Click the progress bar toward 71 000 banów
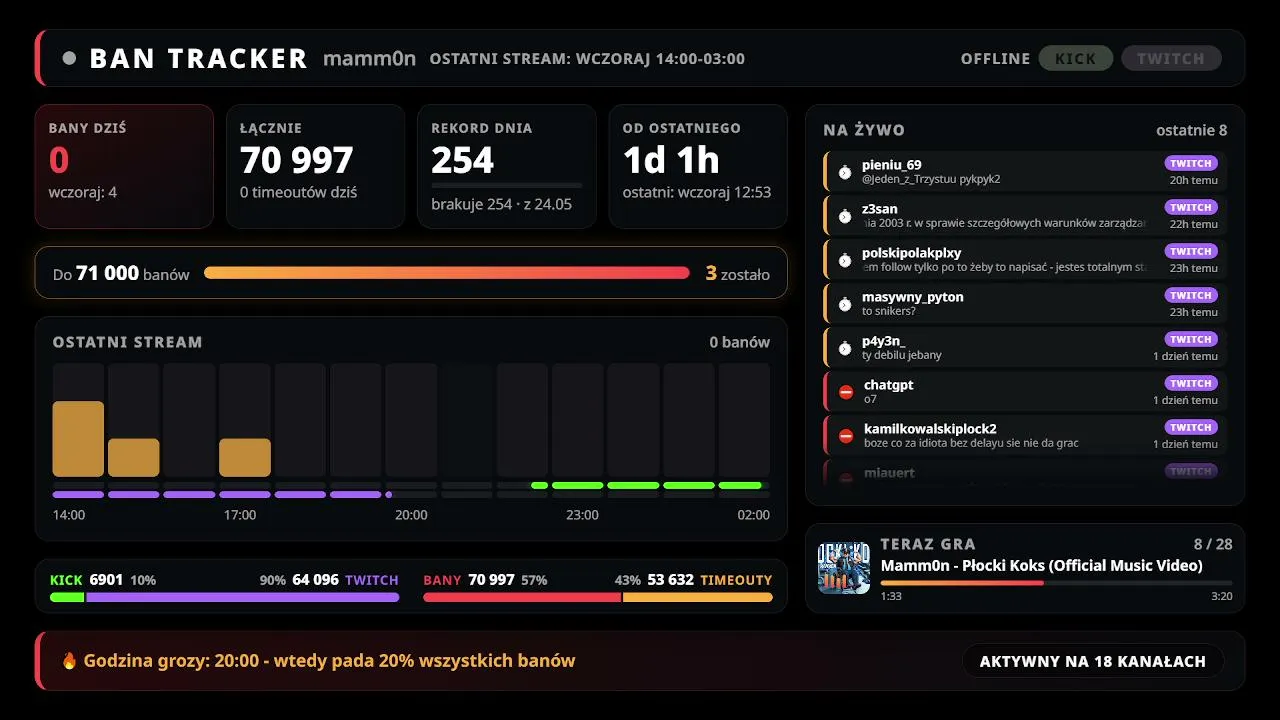Image resolution: width=1280 pixels, height=720 pixels. (x=447, y=273)
